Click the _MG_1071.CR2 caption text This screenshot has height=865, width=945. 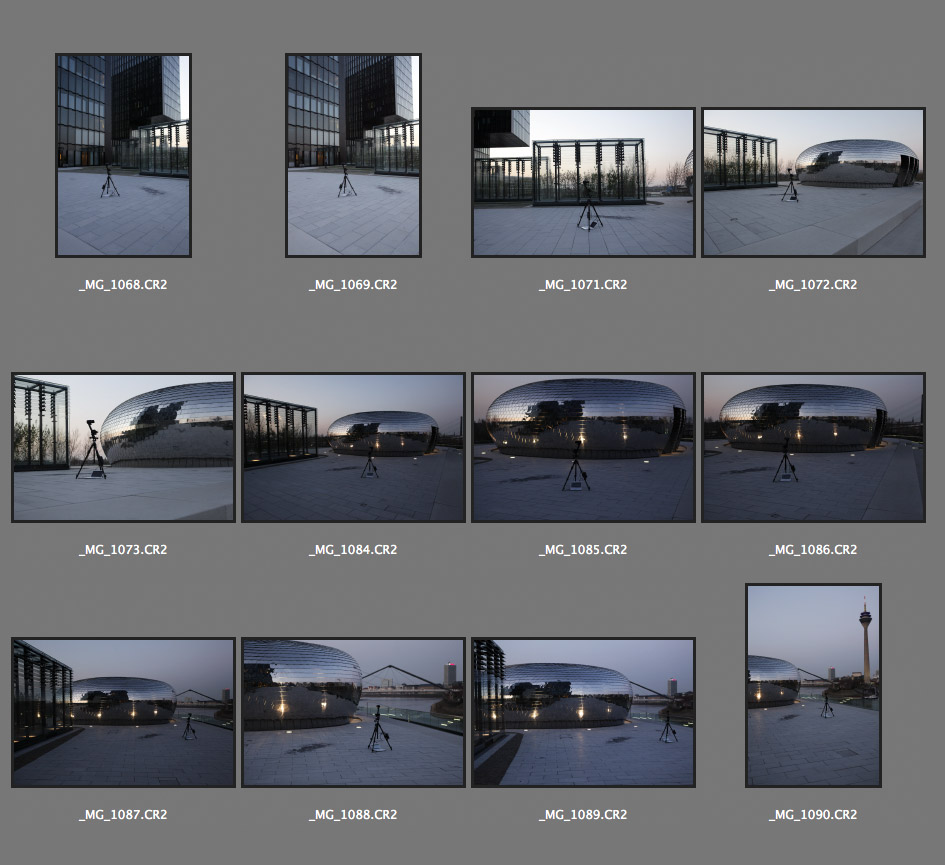(x=583, y=285)
